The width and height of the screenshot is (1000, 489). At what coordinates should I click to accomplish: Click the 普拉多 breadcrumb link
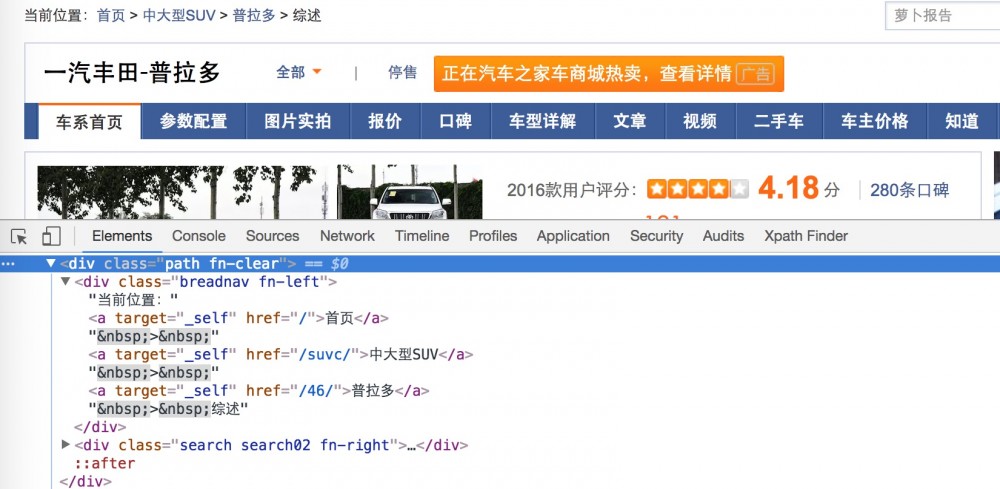(x=254, y=15)
